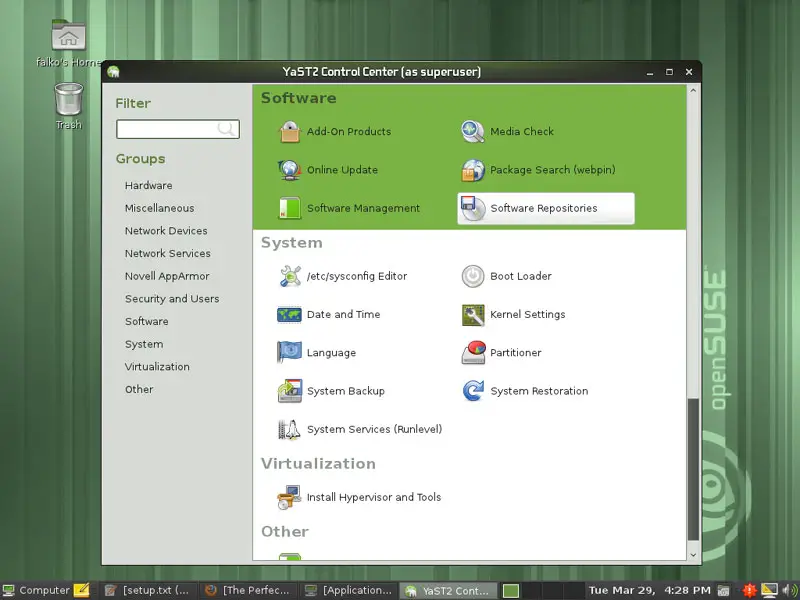800x600 pixels.
Task: Open Install Hypervisor and Tools icon
Action: [x=290, y=497]
